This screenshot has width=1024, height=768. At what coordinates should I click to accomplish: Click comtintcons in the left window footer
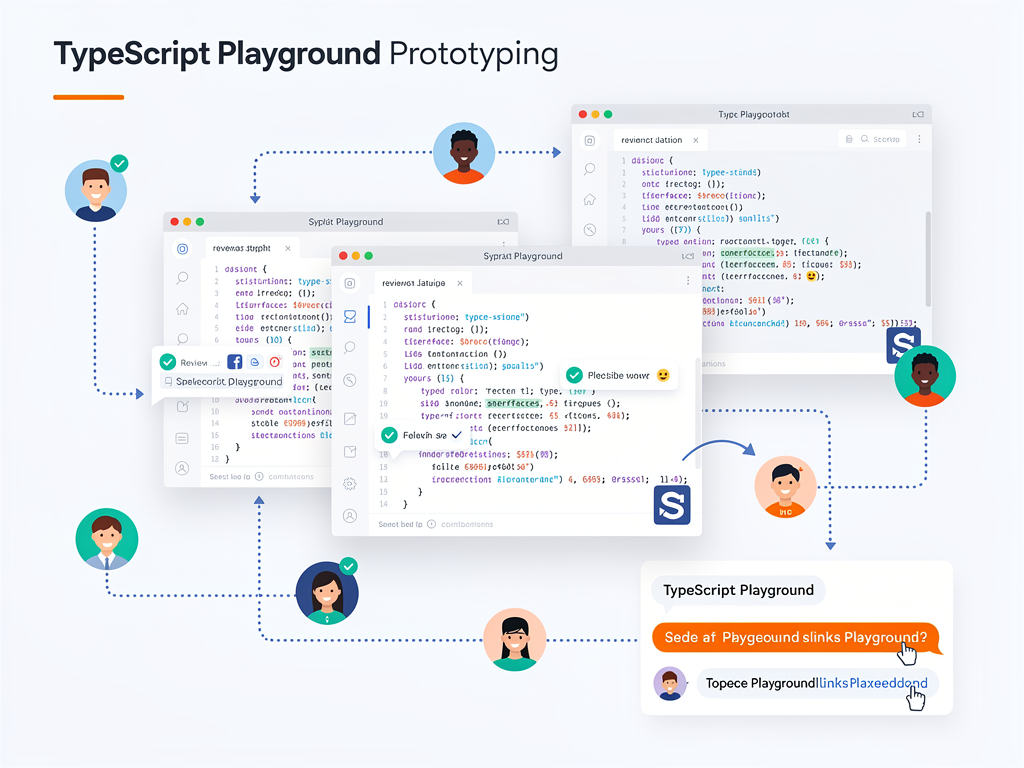pyautogui.click(x=291, y=477)
